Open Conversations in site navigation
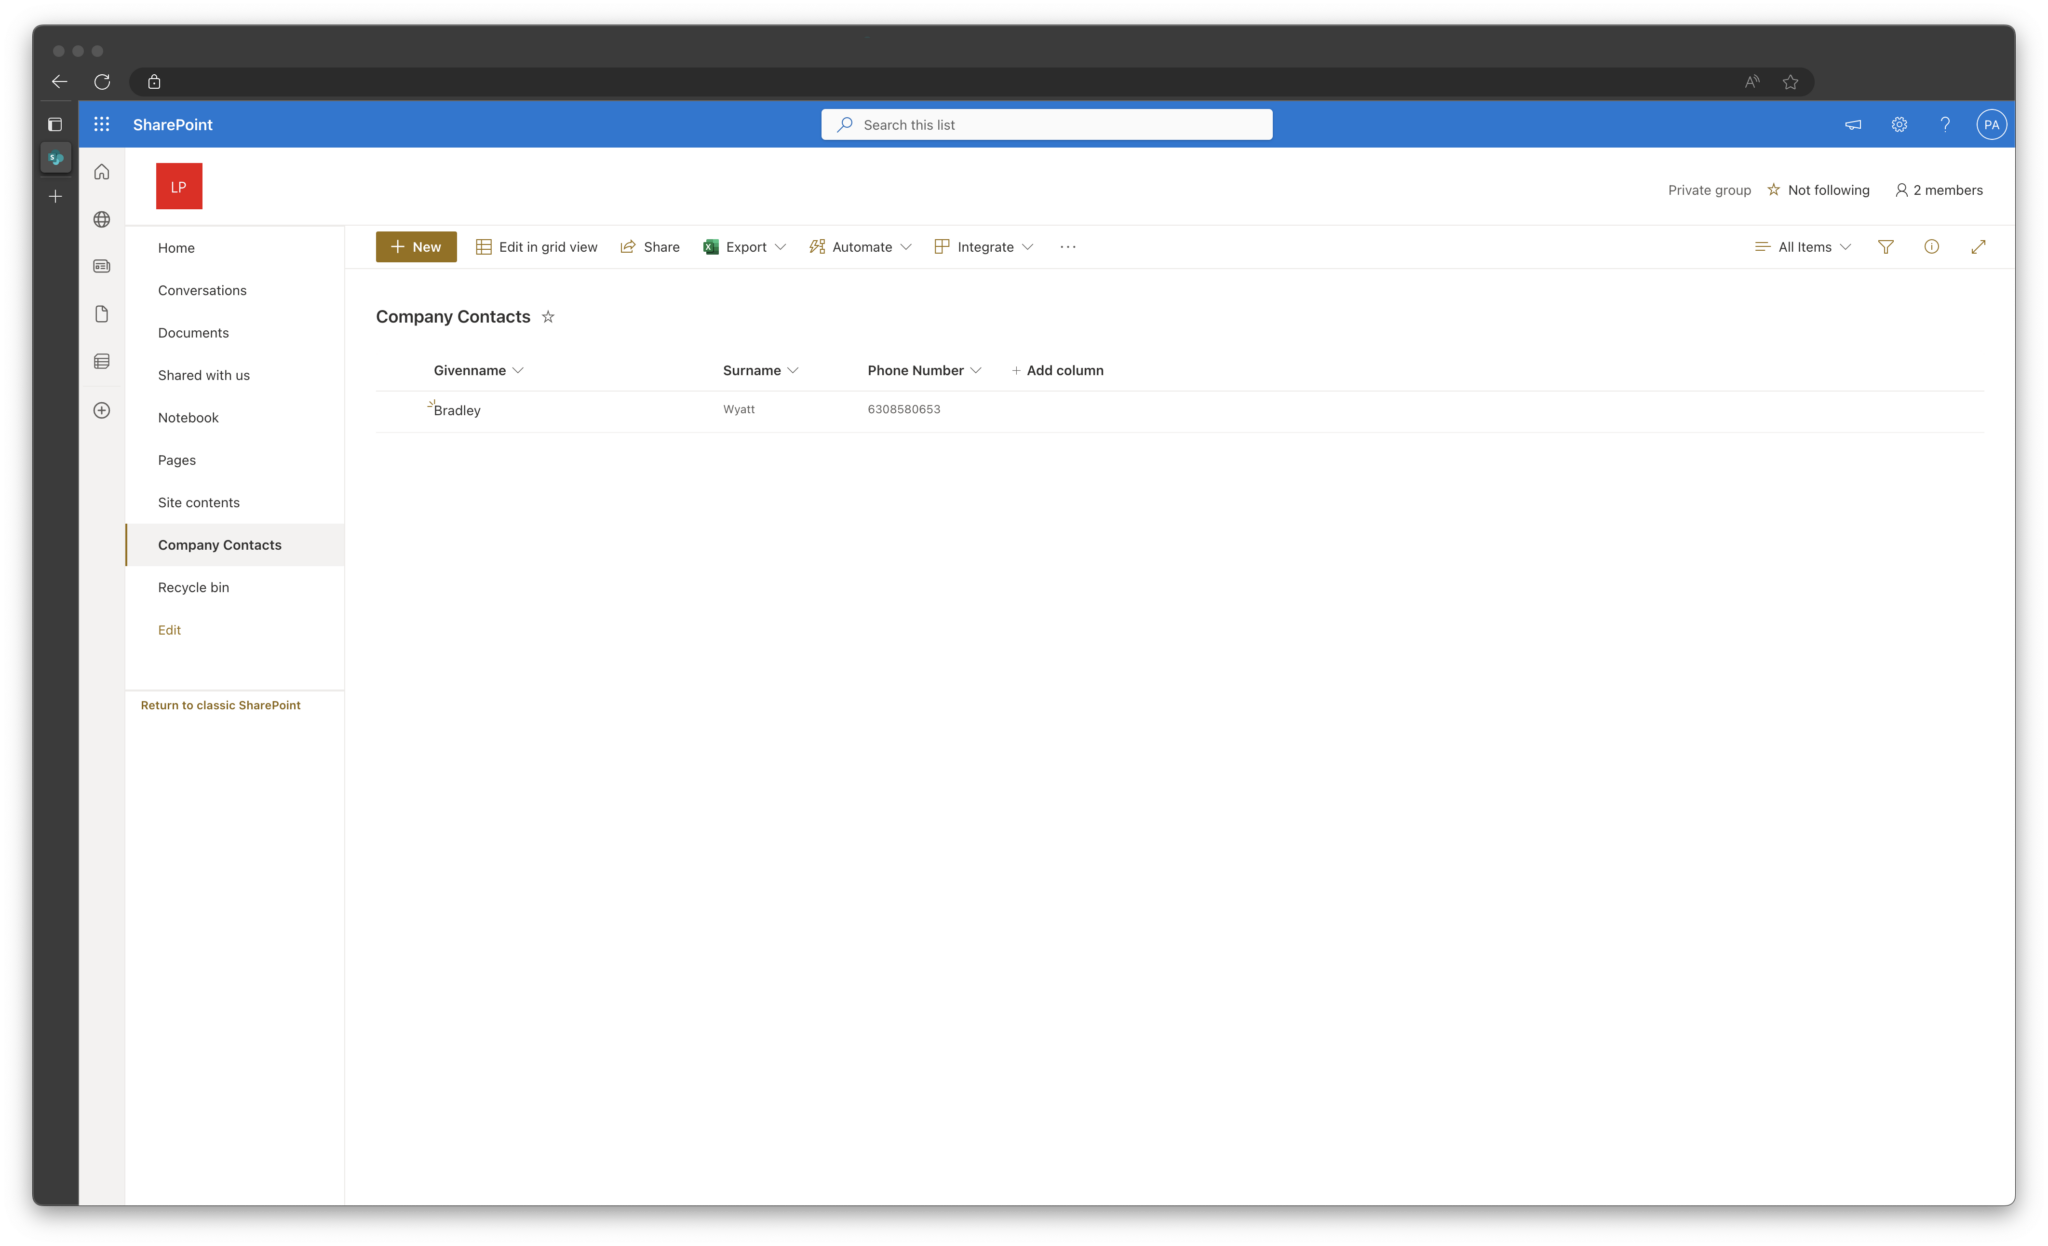Viewport: 2048px width, 1246px height. point(202,290)
